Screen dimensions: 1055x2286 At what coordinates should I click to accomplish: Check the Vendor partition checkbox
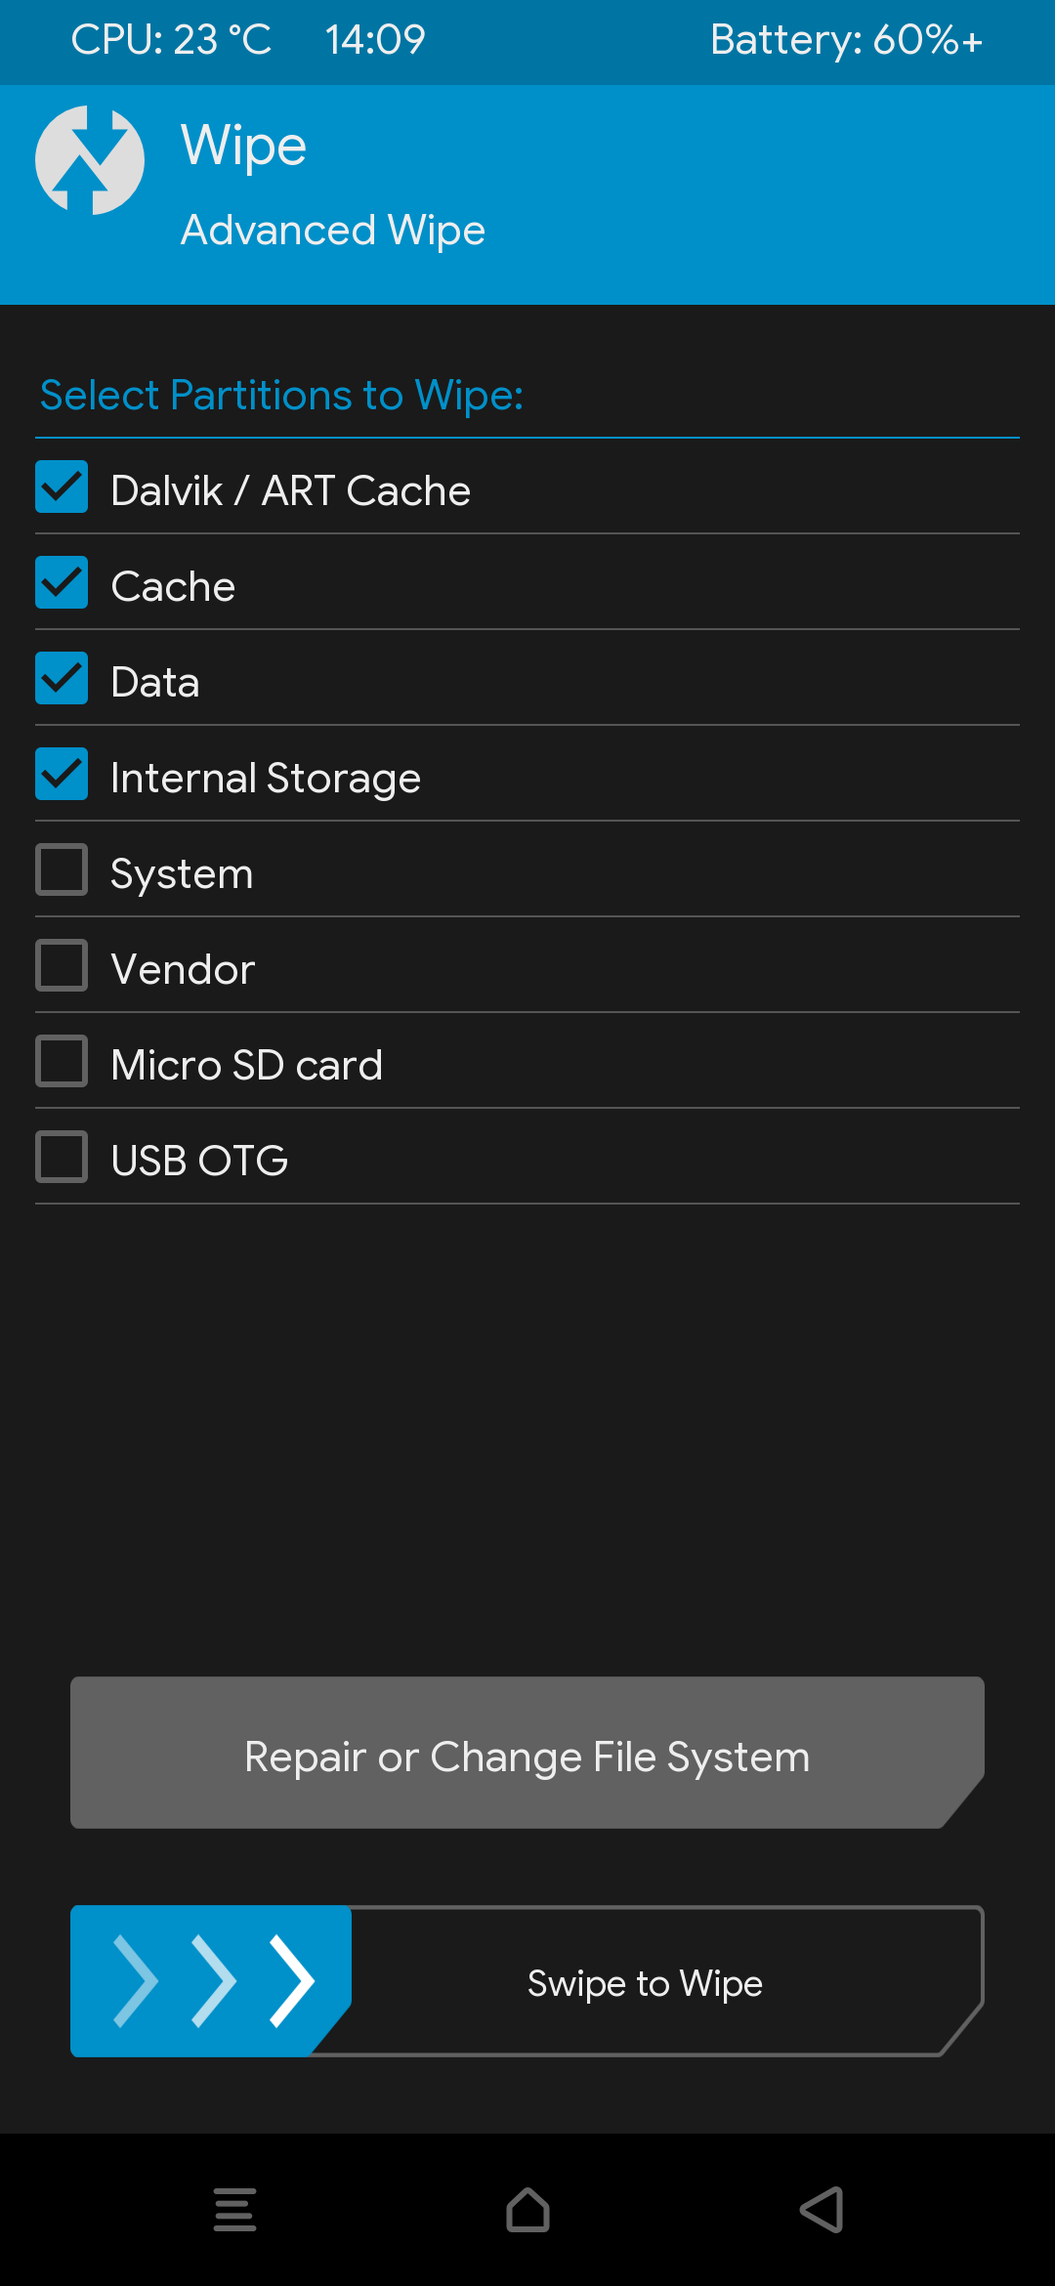62,966
